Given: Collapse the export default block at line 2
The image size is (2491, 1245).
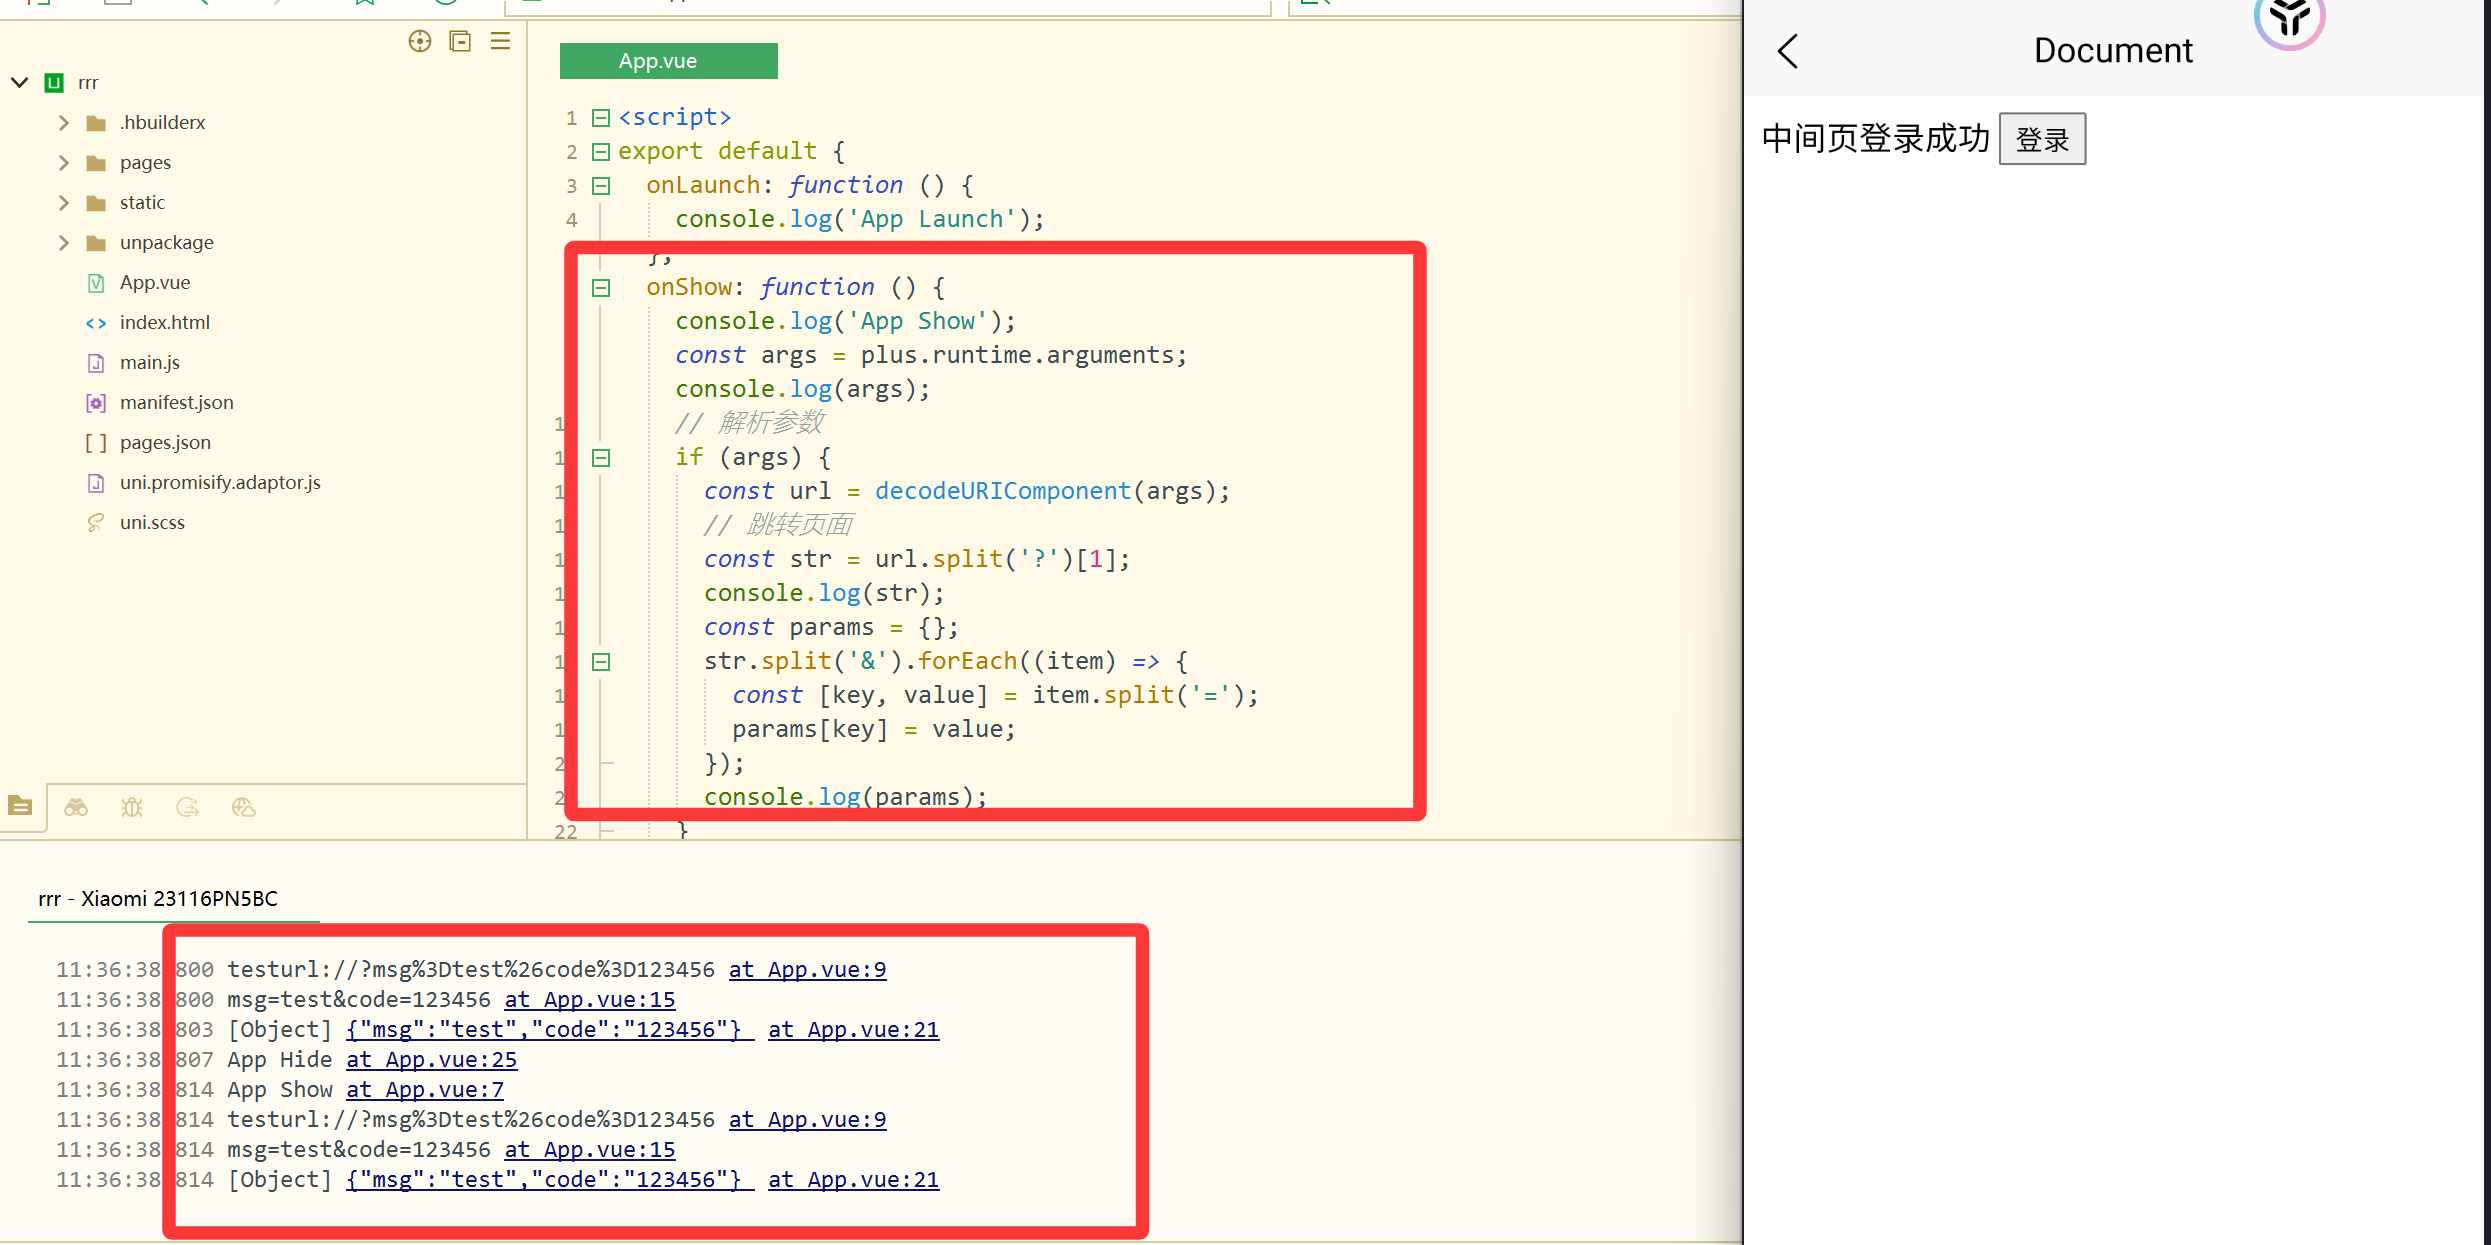Looking at the screenshot, I should pos(600,151).
